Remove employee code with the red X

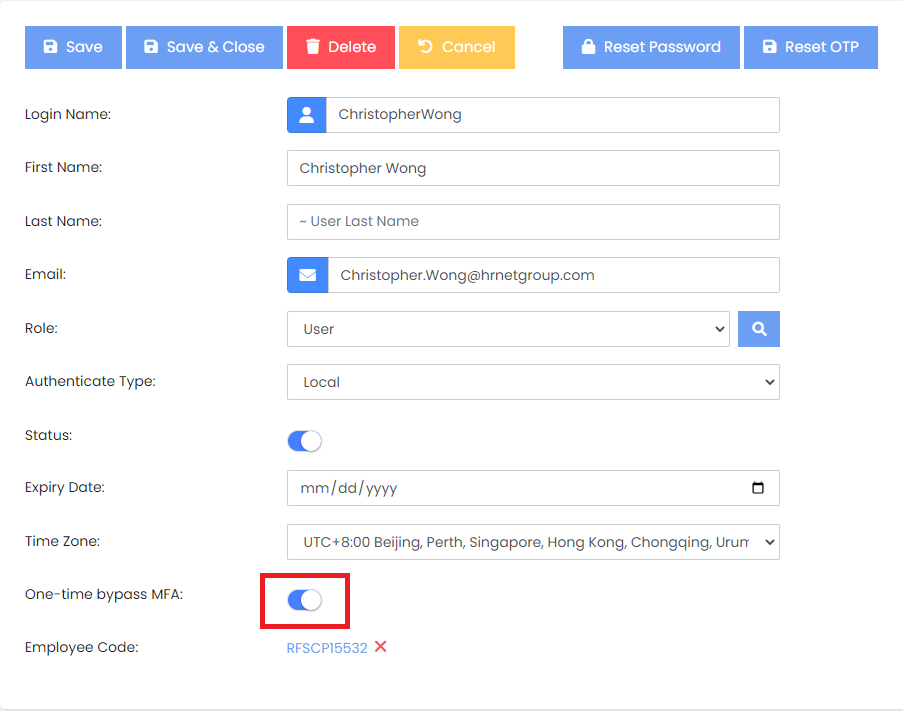pos(381,647)
